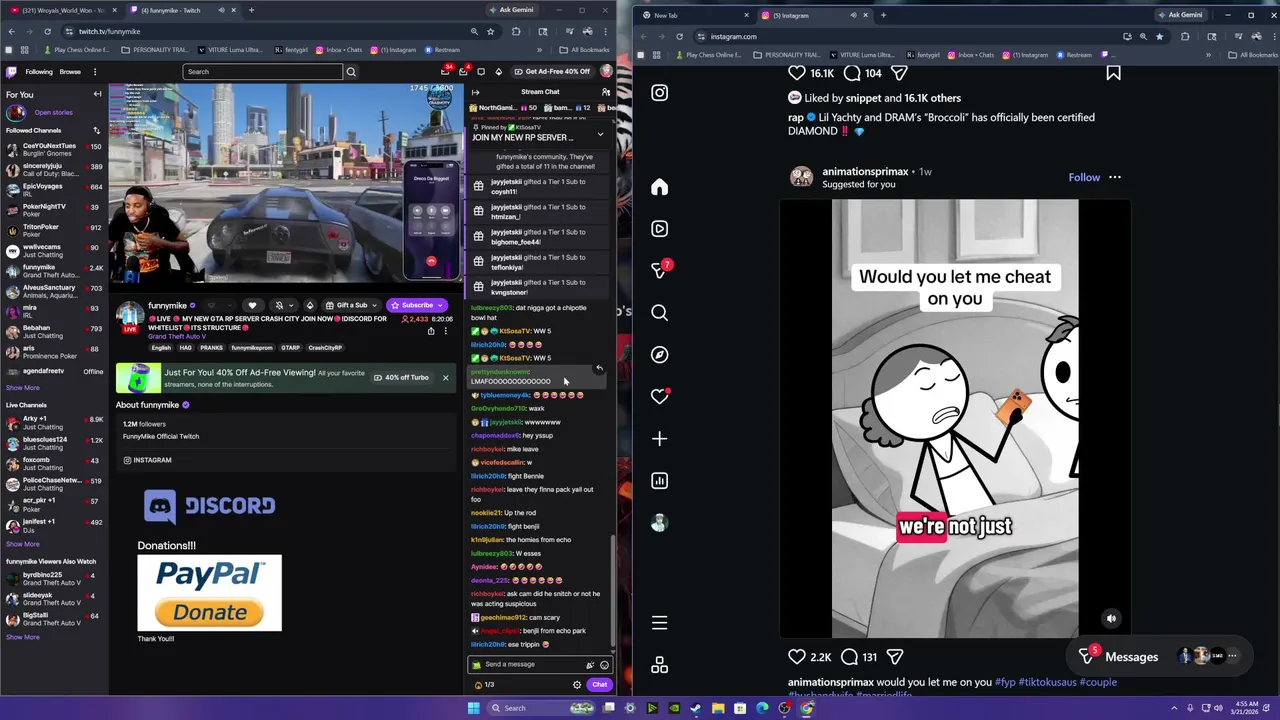Screen dimensions: 1280x720
Task: Open the Subscribe button dropdown arrow
Action: pyautogui.click(x=441, y=305)
